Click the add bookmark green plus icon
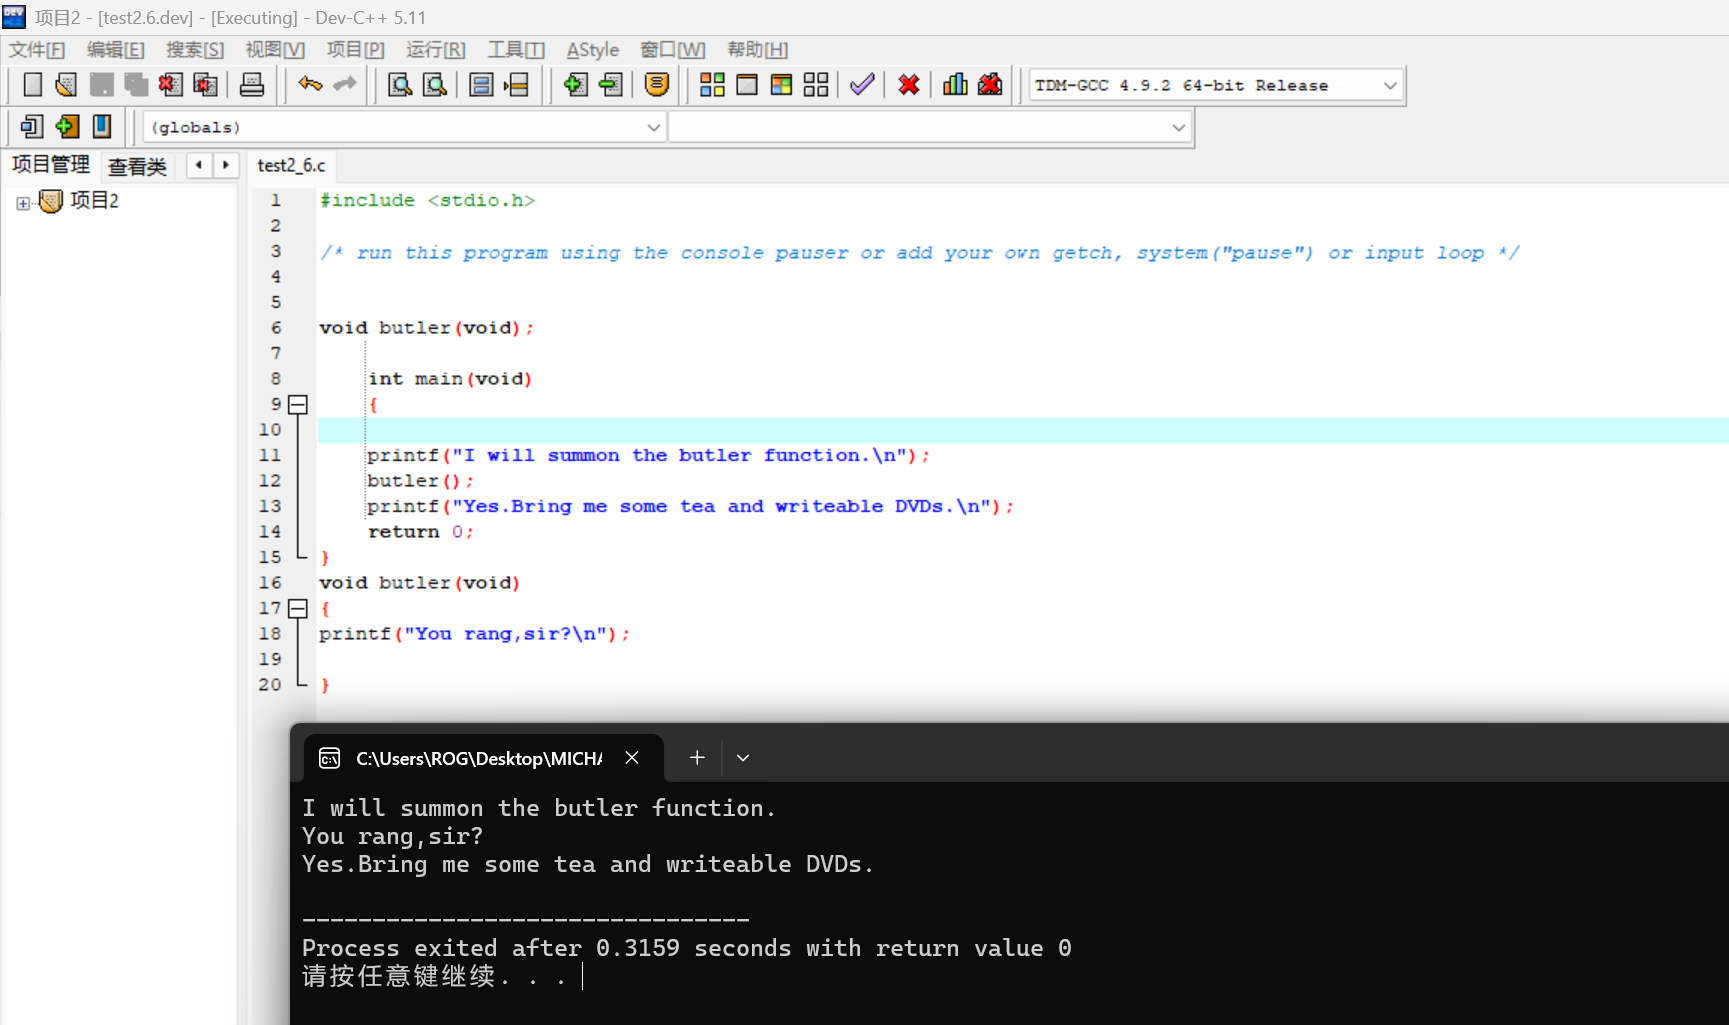The height and width of the screenshot is (1025, 1729). pos(67,127)
